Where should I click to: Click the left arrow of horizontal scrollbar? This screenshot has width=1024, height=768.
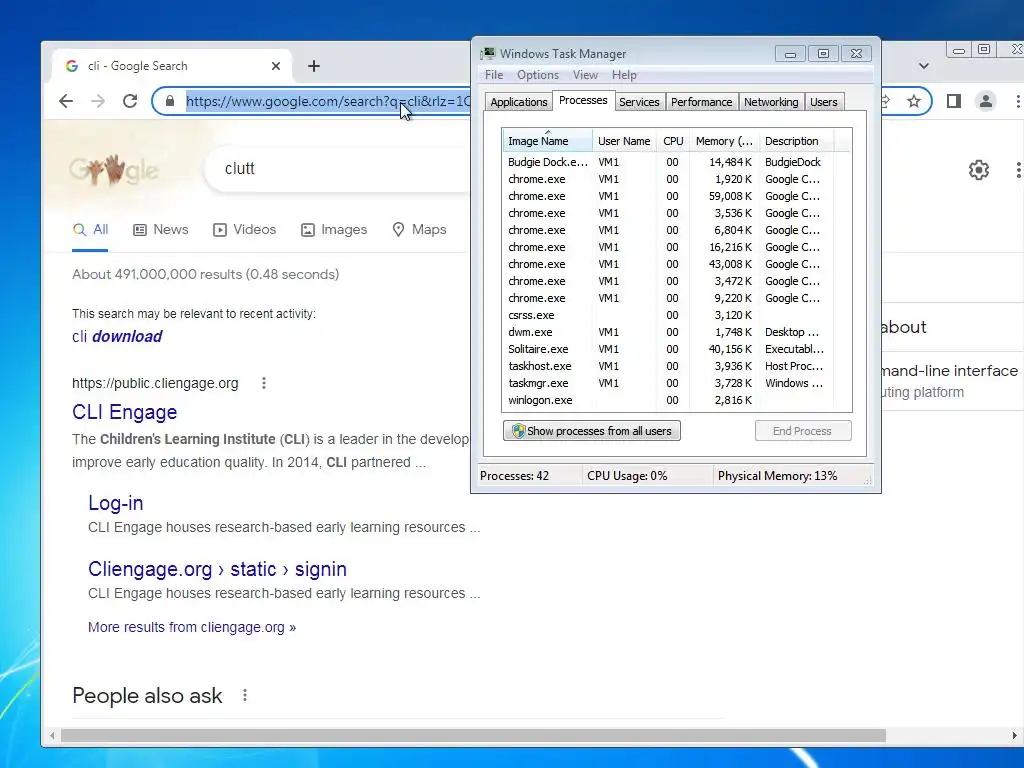(x=52, y=736)
